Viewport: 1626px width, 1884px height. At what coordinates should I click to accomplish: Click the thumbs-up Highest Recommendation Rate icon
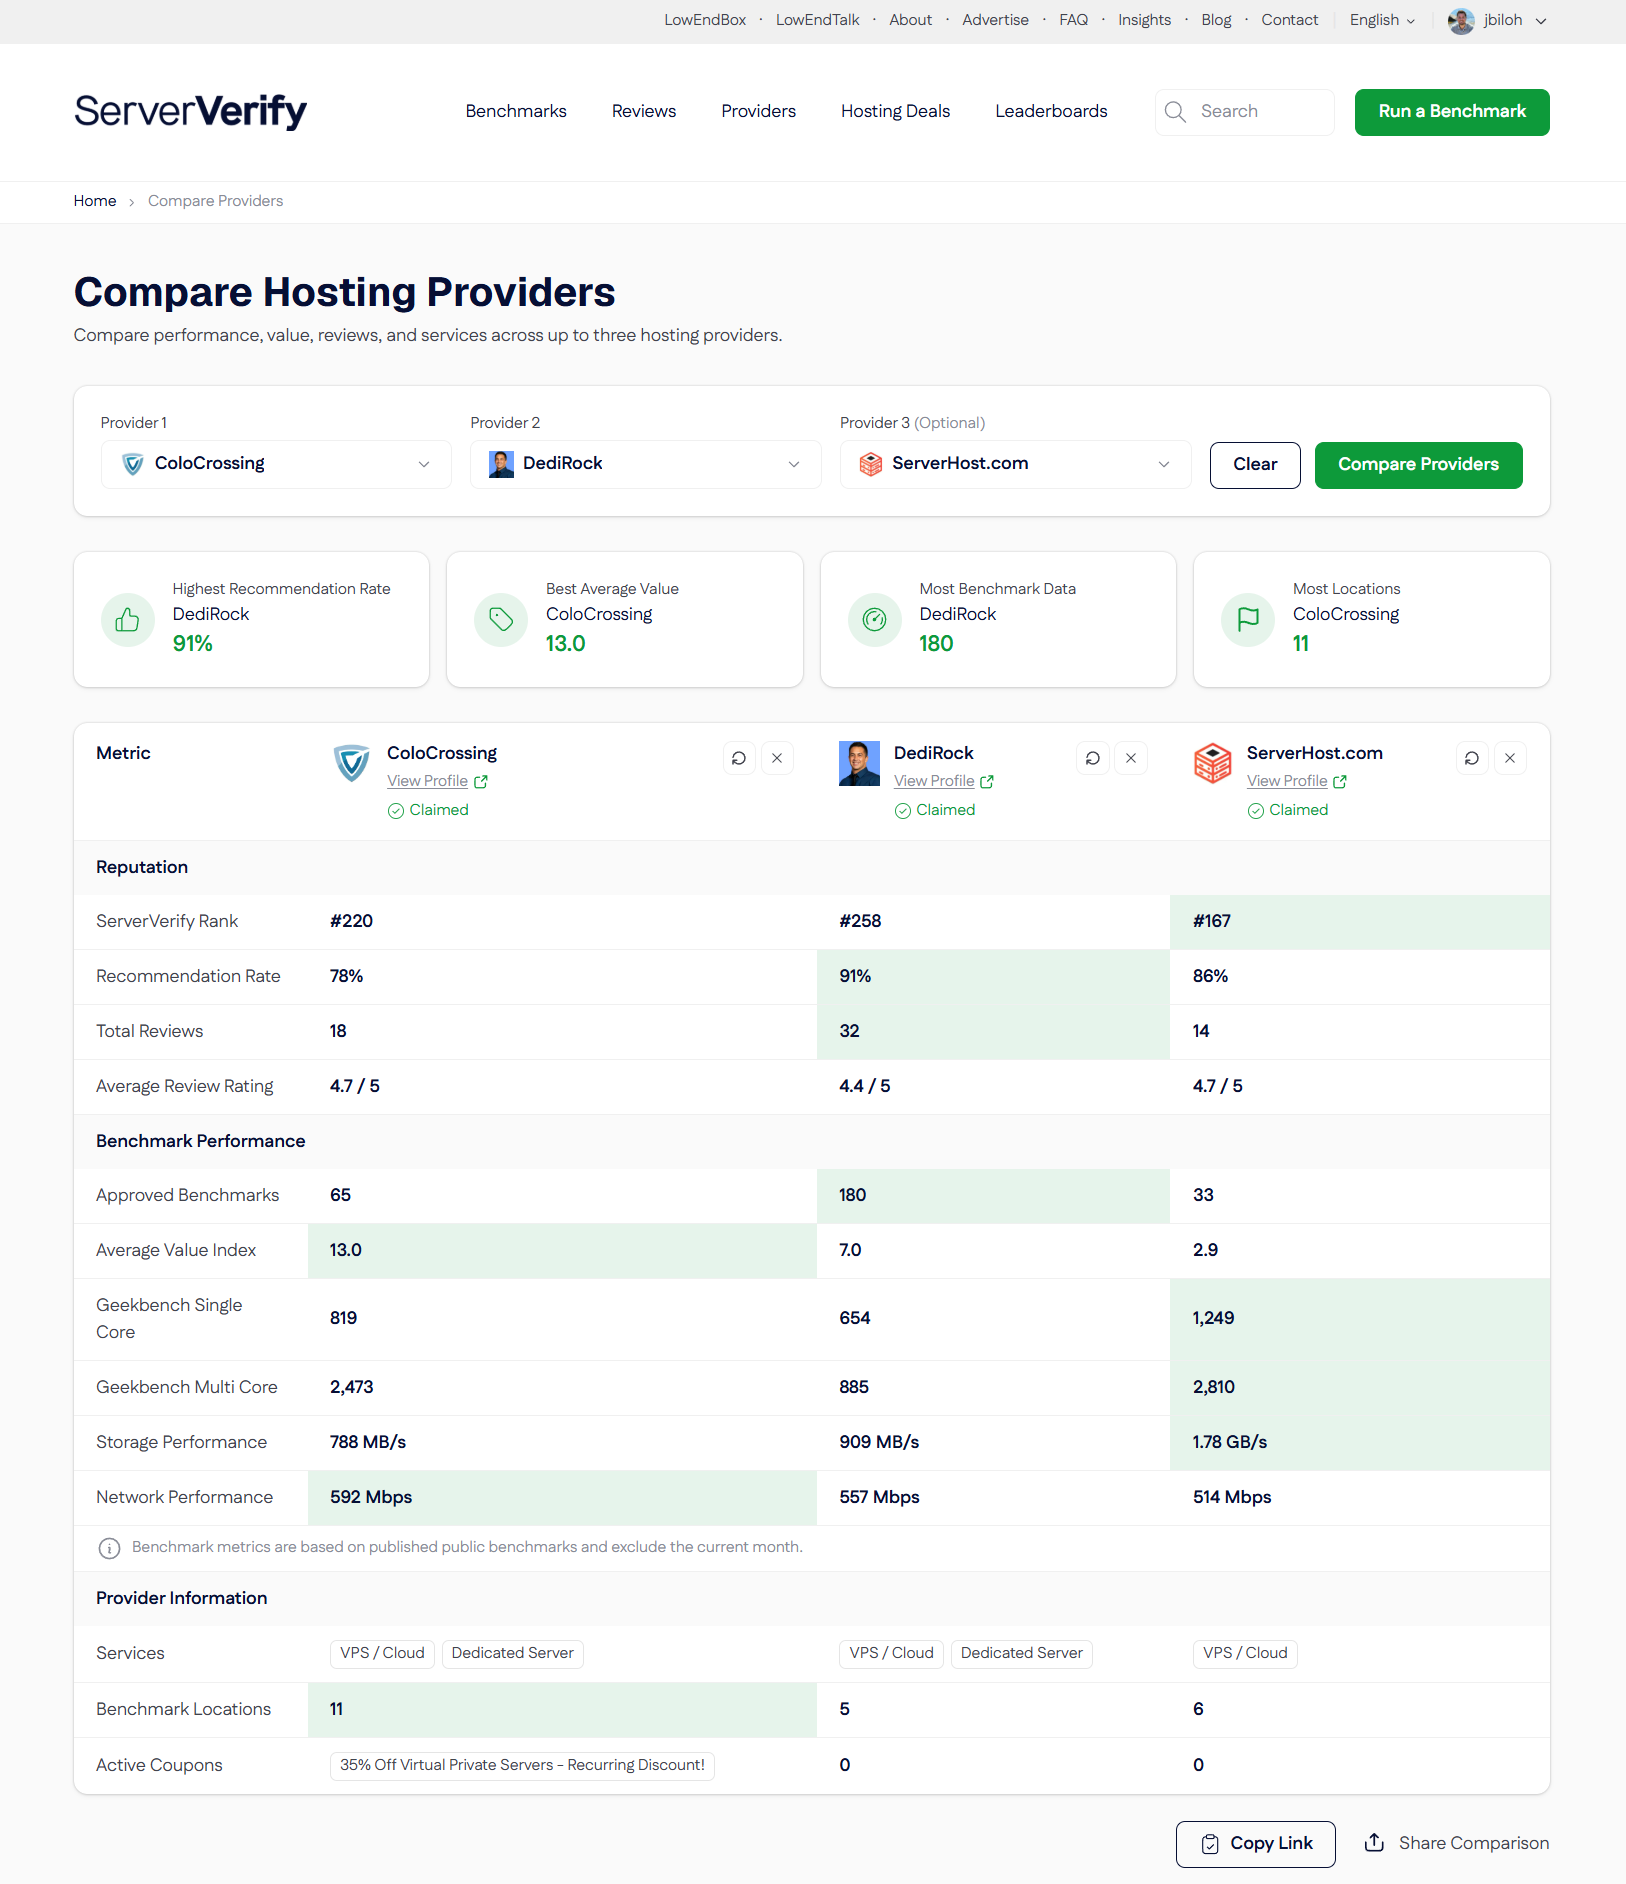pyautogui.click(x=127, y=620)
